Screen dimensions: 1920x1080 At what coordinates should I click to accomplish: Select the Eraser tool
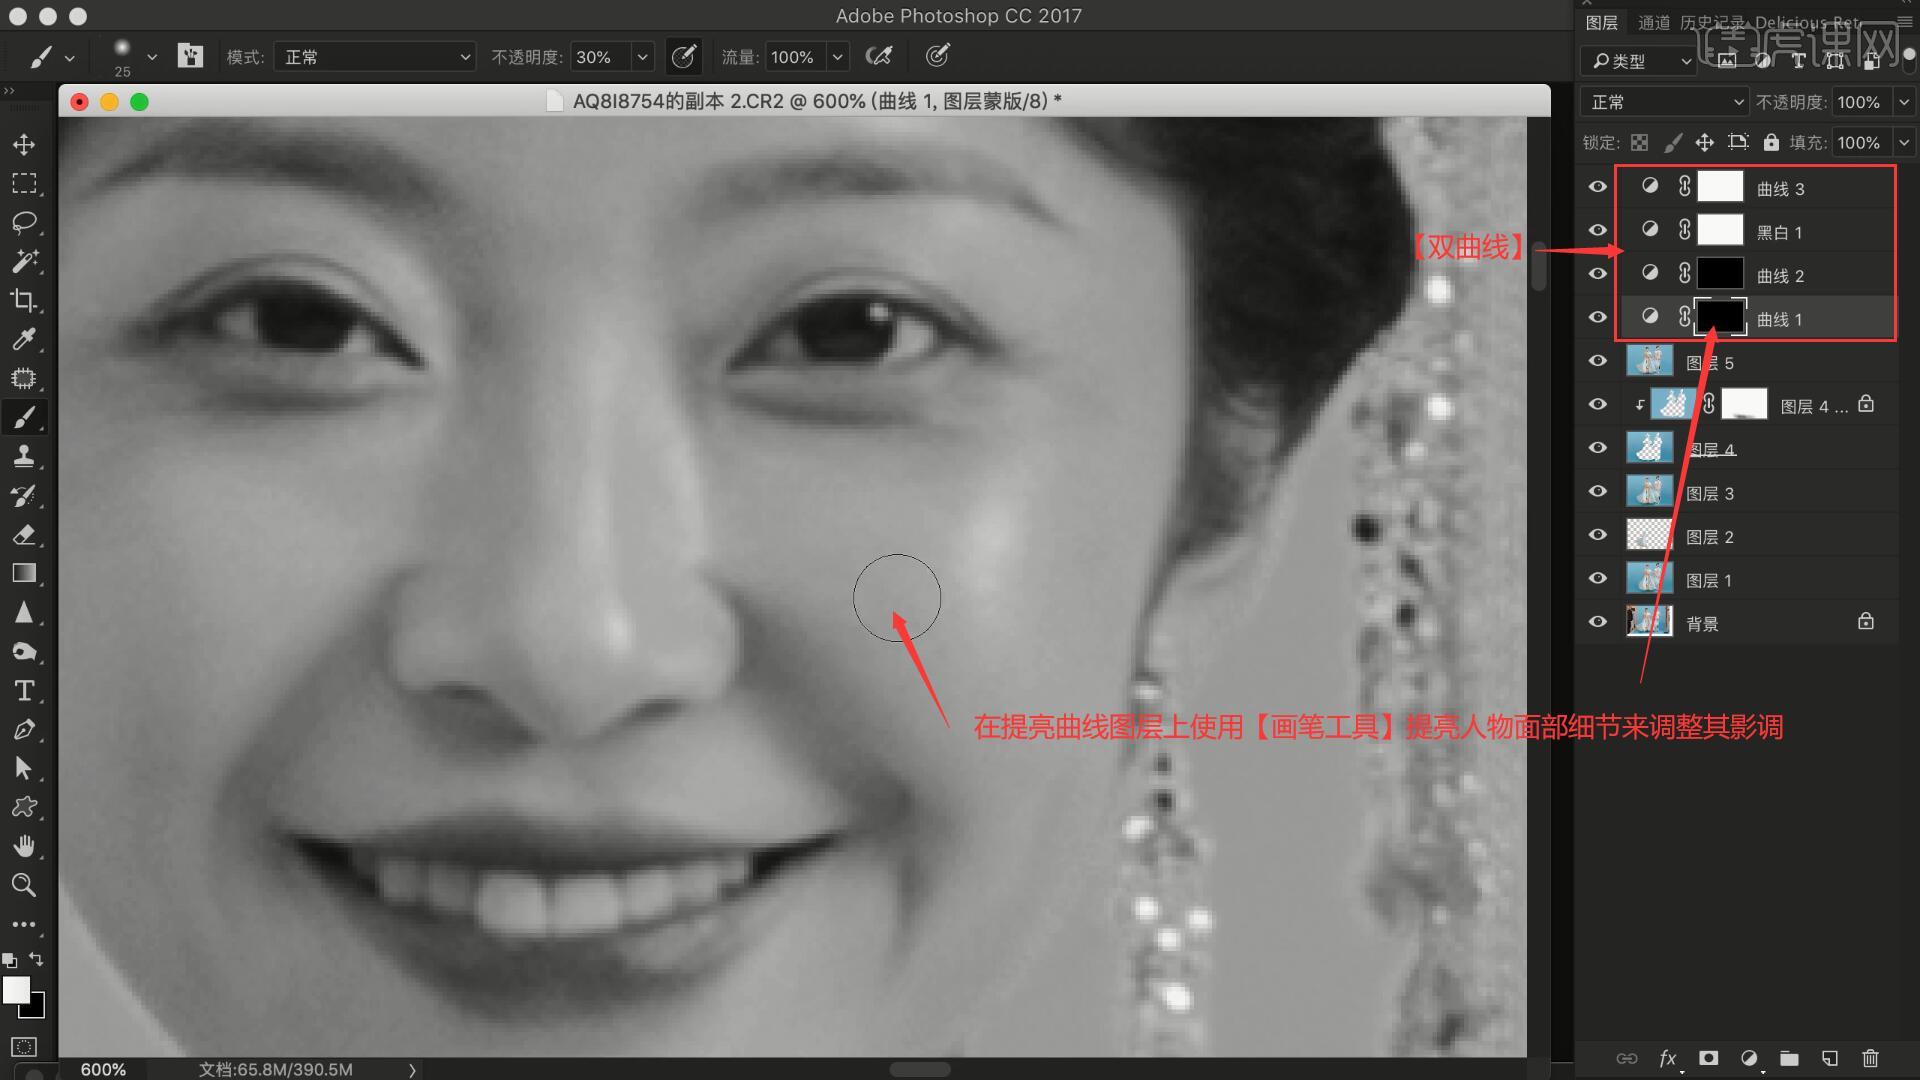click(24, 535)
